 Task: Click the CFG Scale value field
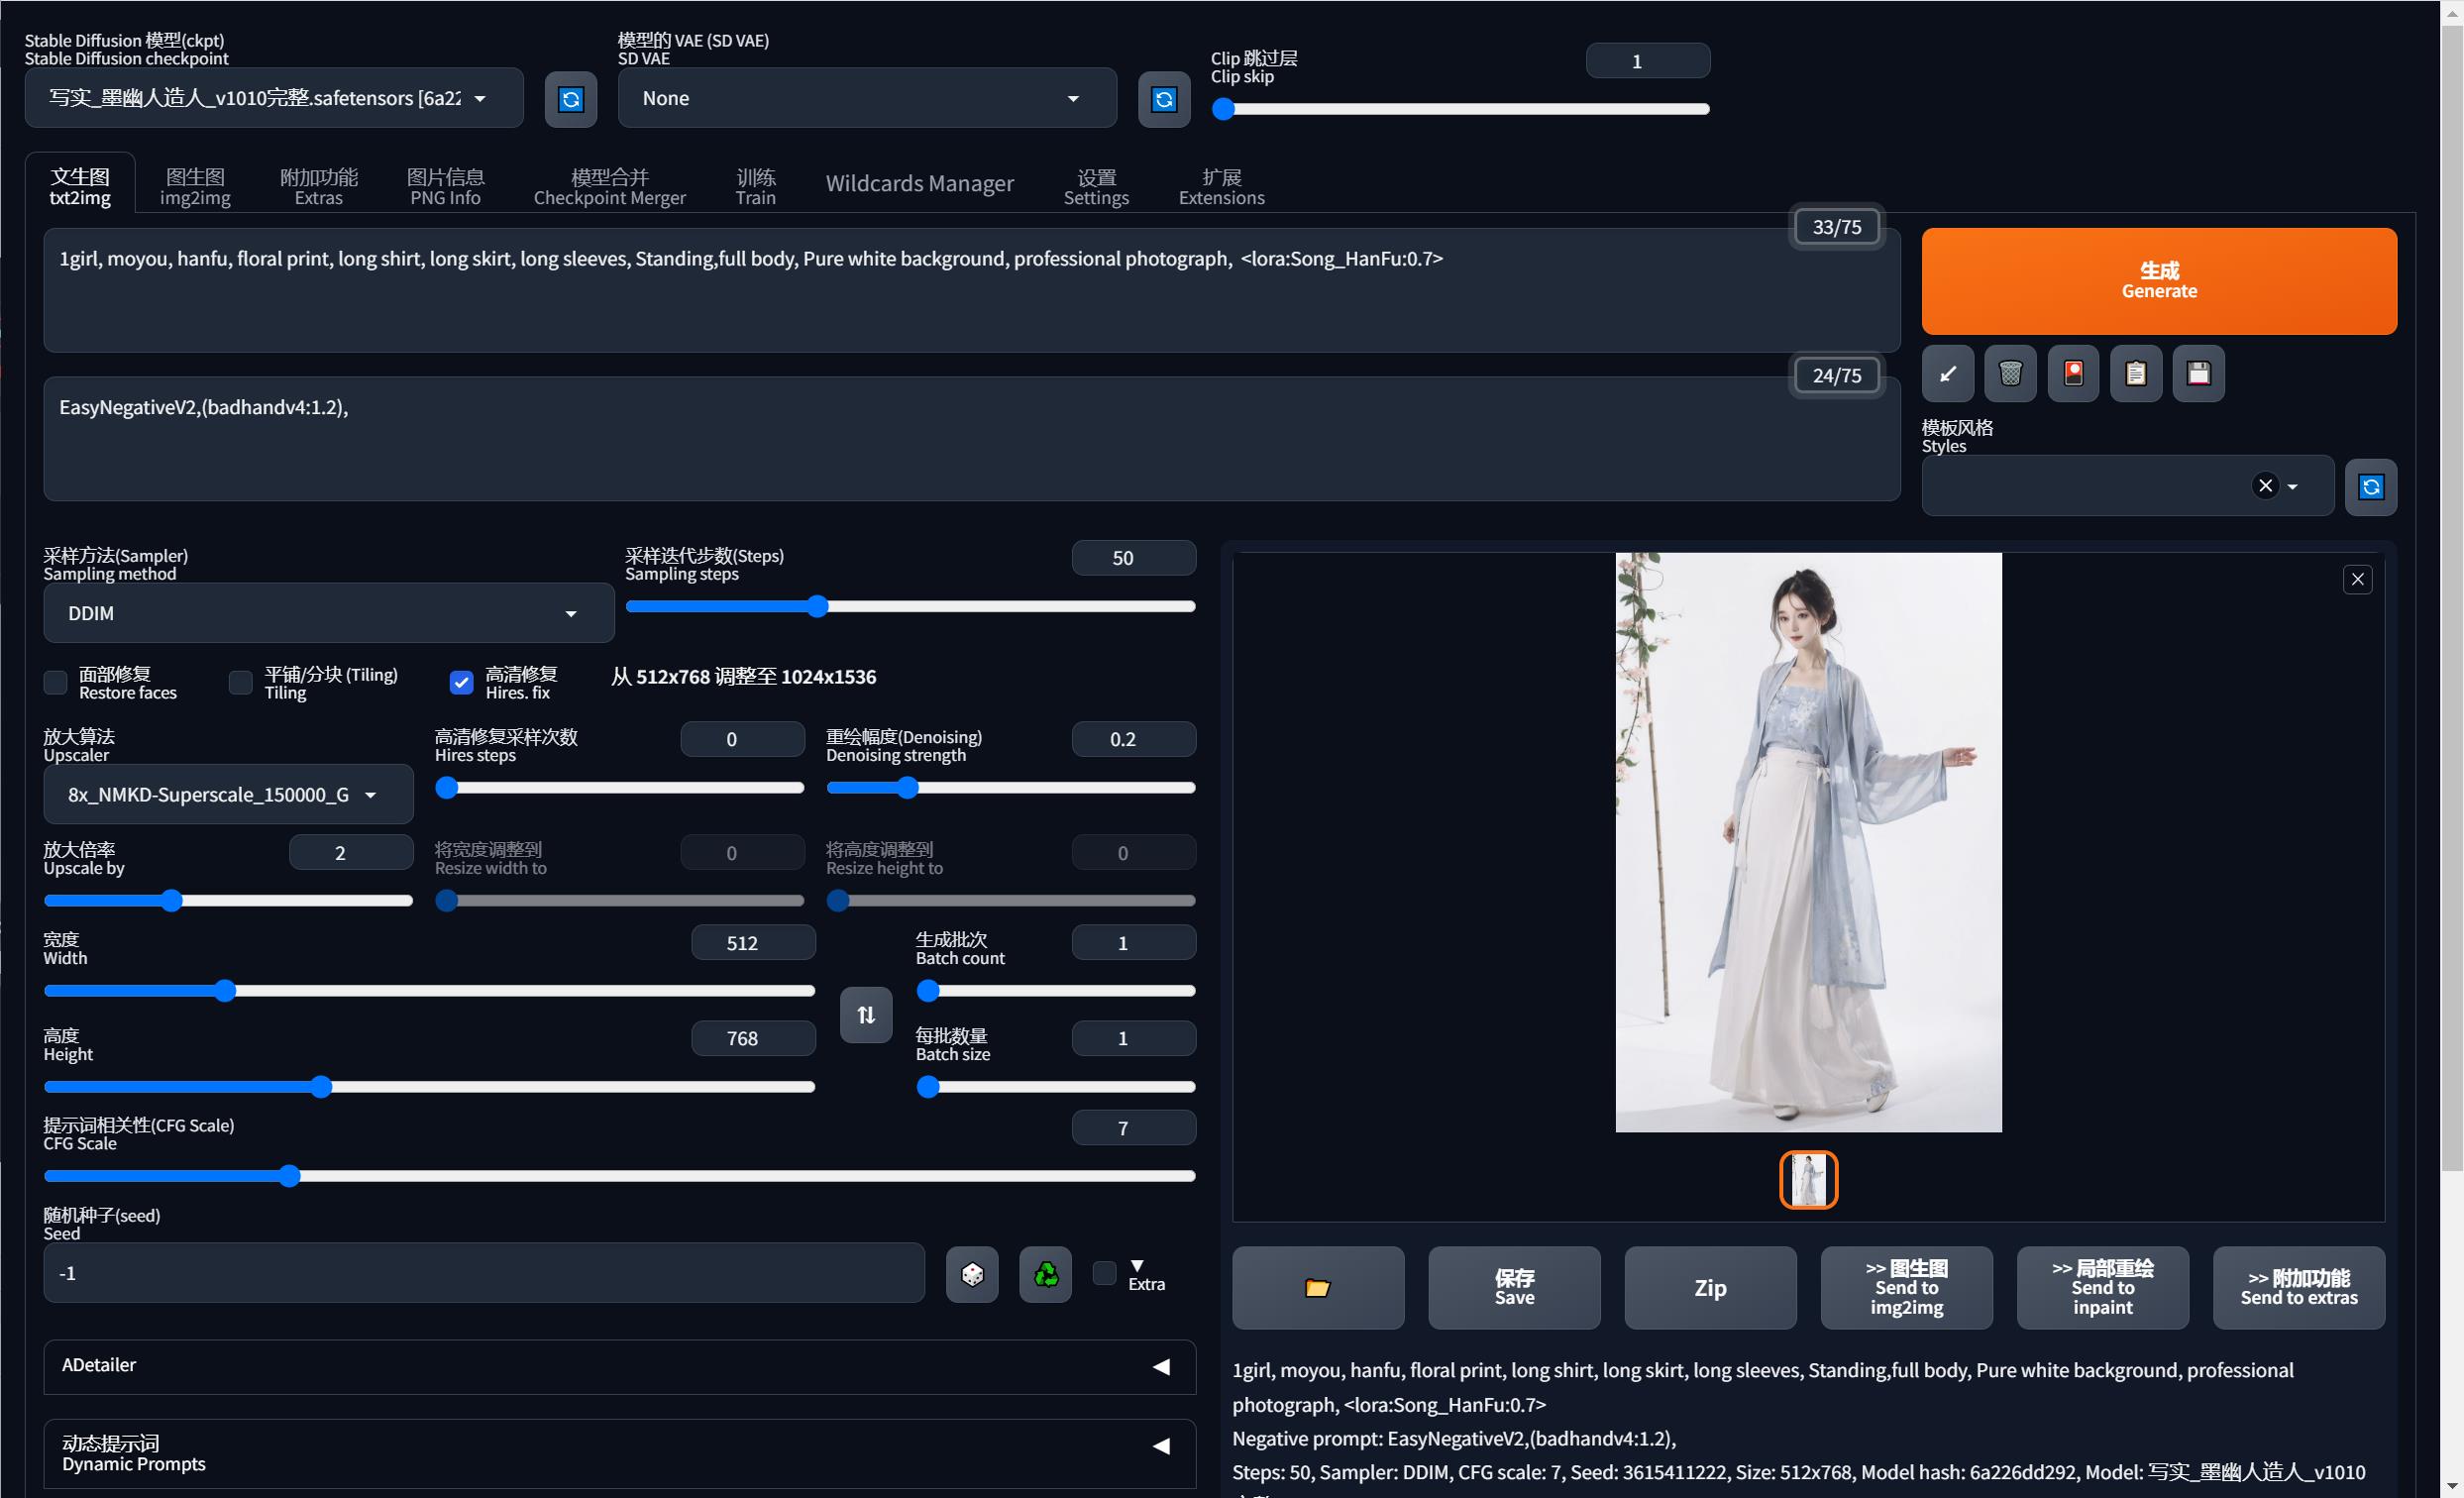(1133, 1128)
